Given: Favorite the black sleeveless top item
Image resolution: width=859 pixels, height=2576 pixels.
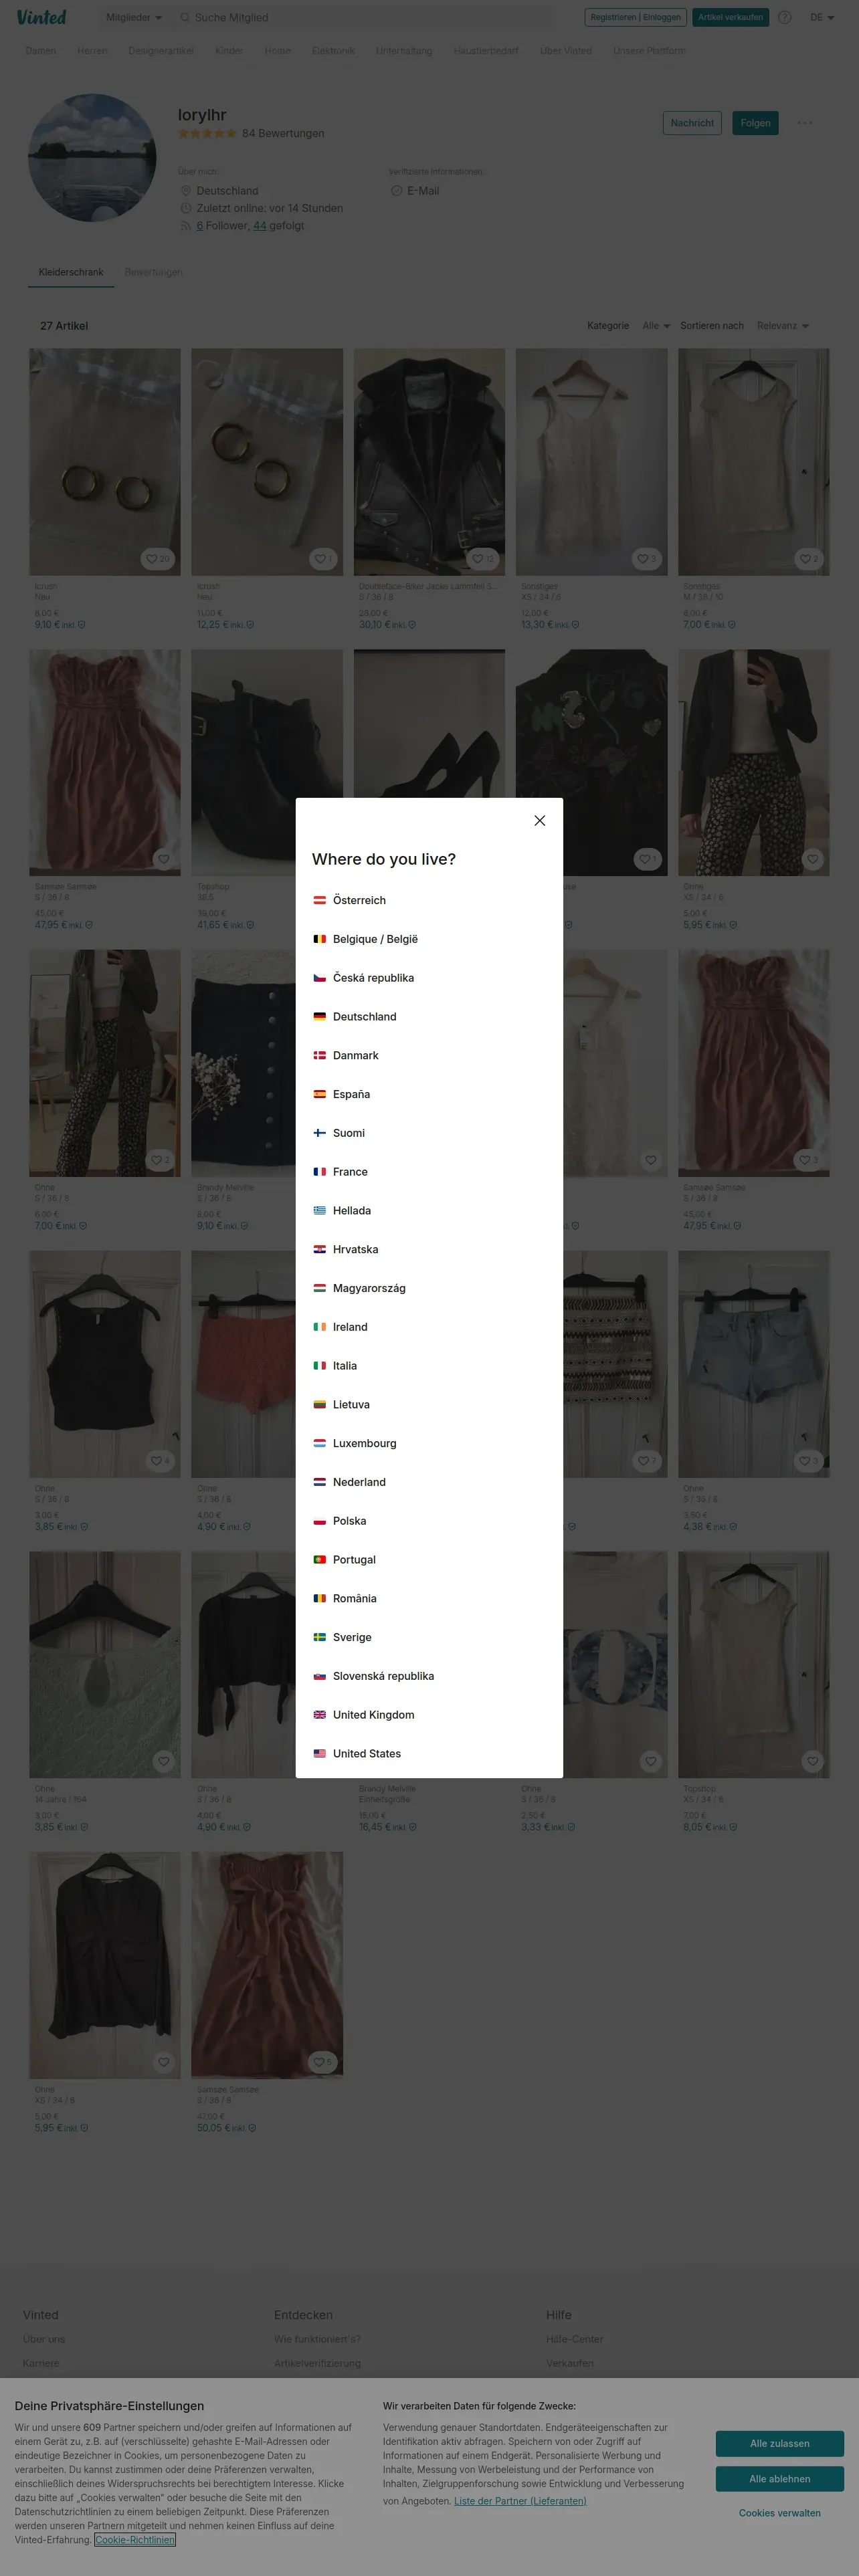Looking at the screenshot, I should (159, 1461).
